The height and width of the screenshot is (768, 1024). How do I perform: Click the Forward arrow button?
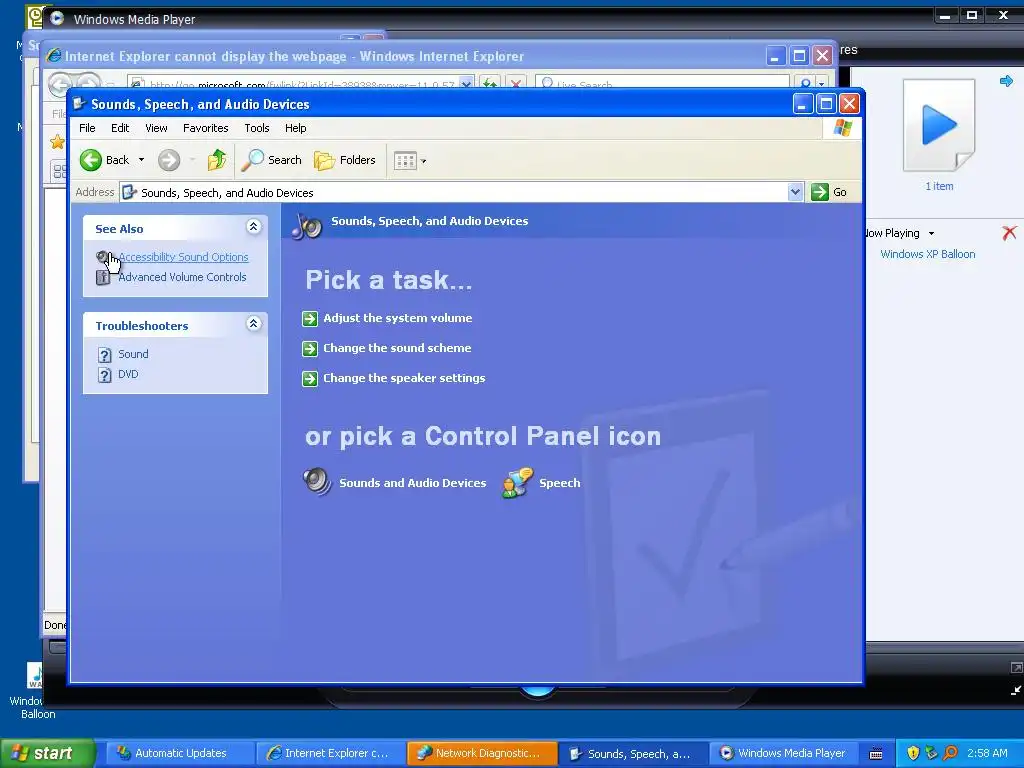tap(169, 160)
